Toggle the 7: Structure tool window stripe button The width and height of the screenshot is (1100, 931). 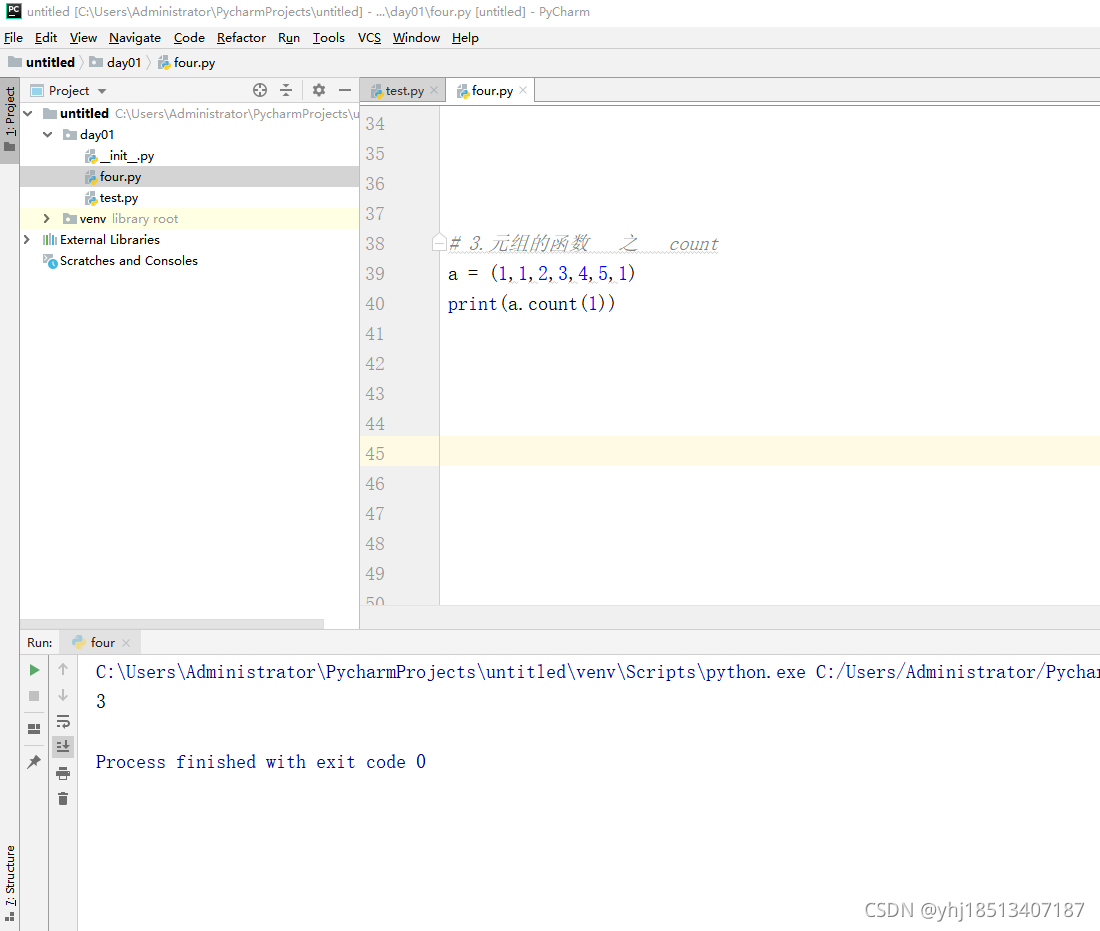pos(10,883)
